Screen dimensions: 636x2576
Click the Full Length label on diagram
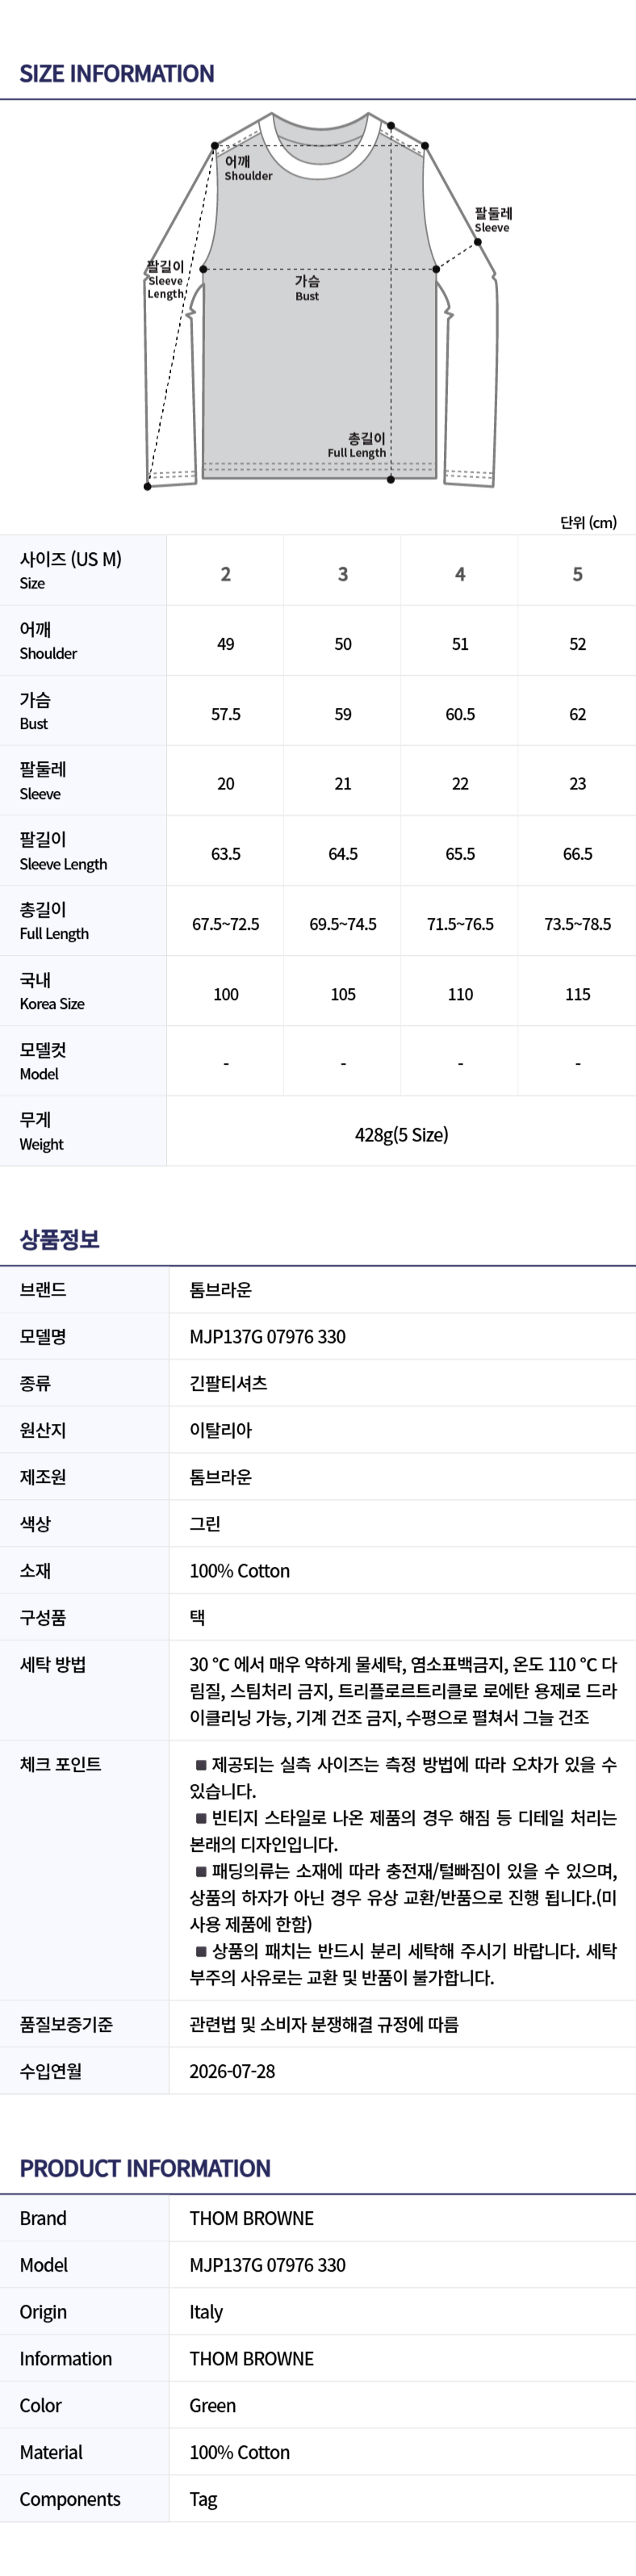(x=357, y=445)
